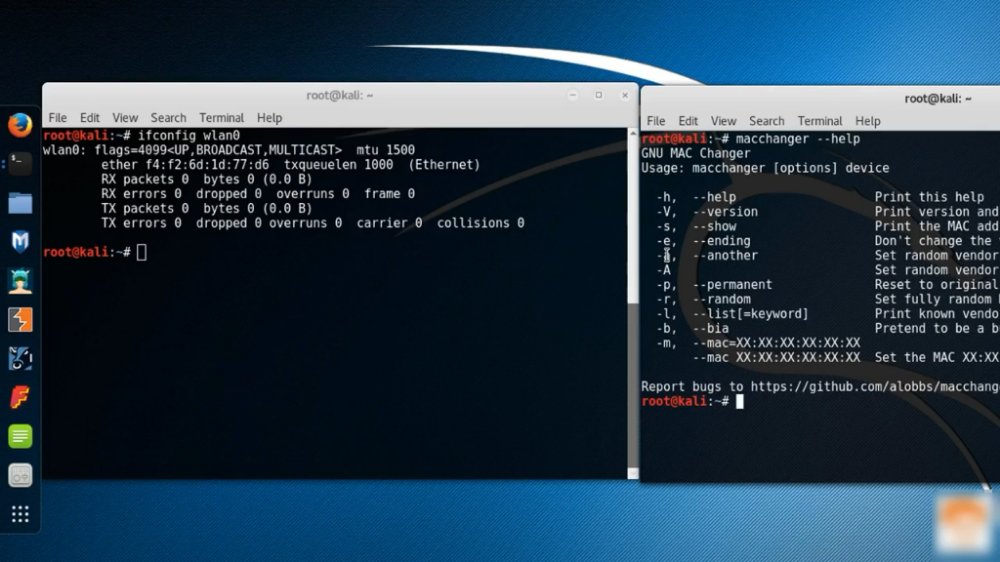Minimize the left terminal window
Screen dimensions: 1000x562
[x=573, y=95]
